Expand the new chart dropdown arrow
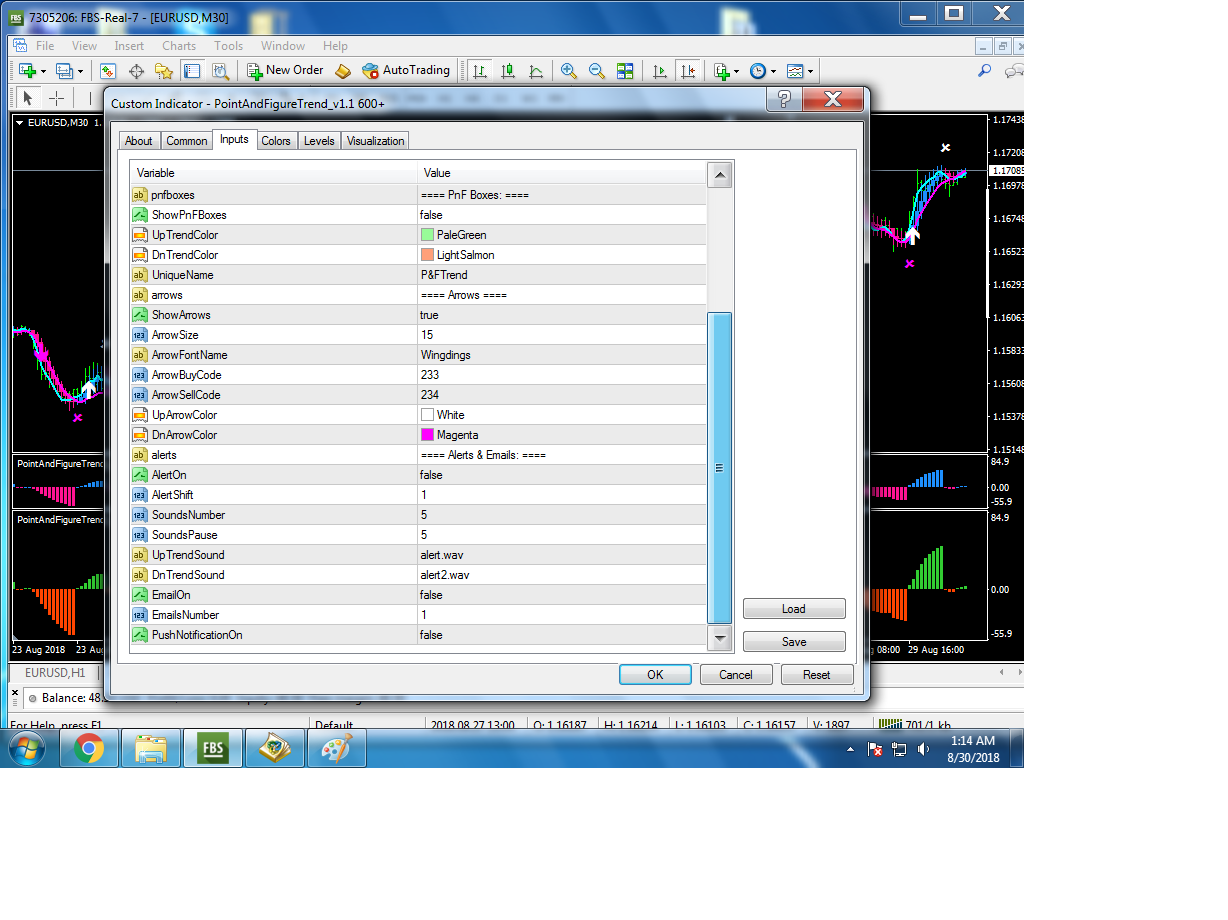This screenshot has height=920, width=1228. click(x=43, y=71)
